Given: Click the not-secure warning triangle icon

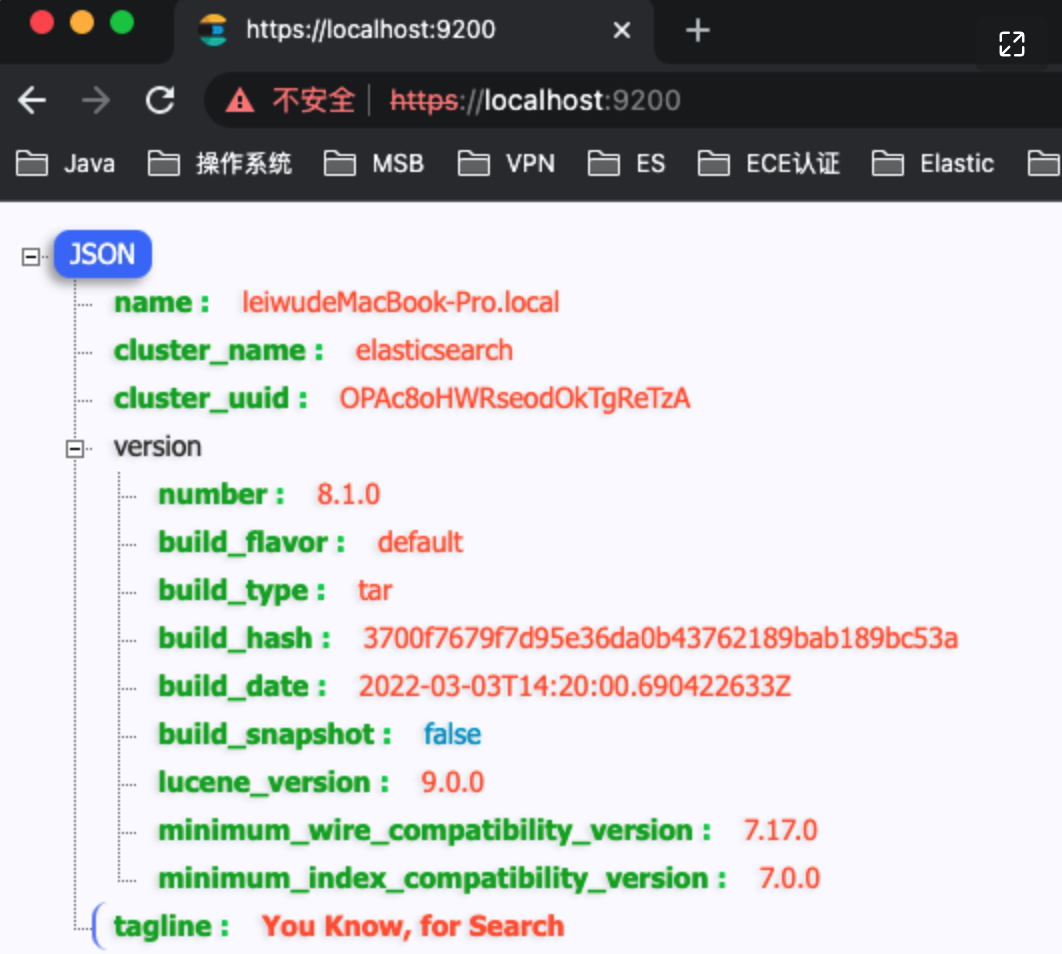Looking at the screenshot, I should pos(240,101).
